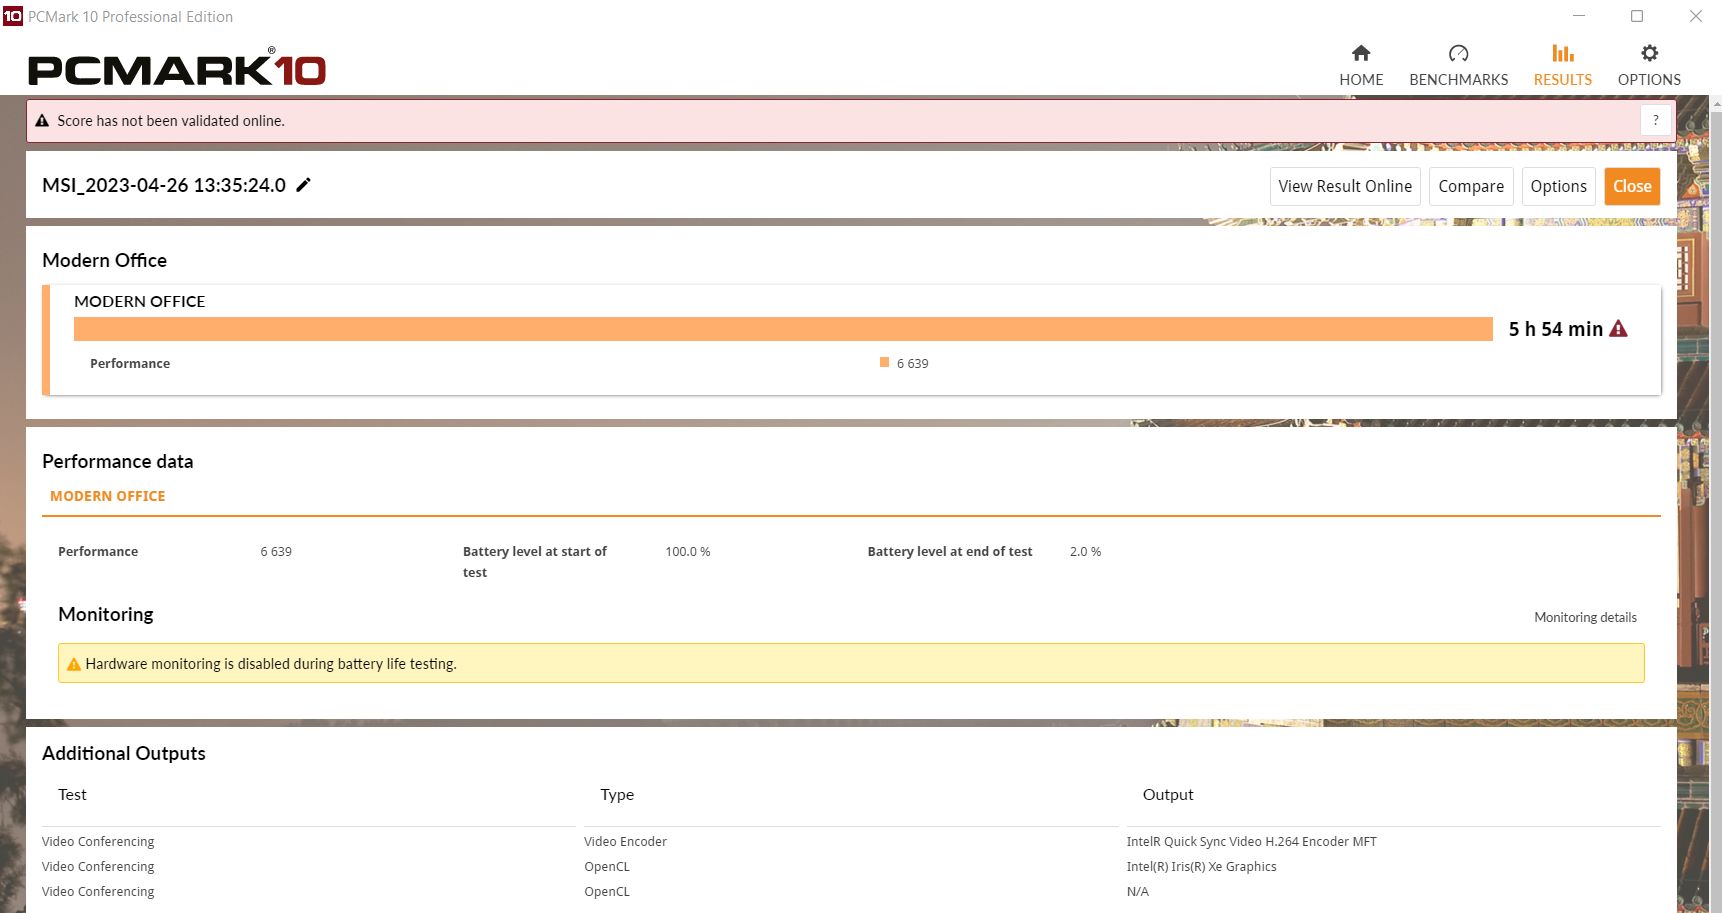The image size is (1722, 913).
Task: Click the N/A output cell
Action: point(1137,891)
